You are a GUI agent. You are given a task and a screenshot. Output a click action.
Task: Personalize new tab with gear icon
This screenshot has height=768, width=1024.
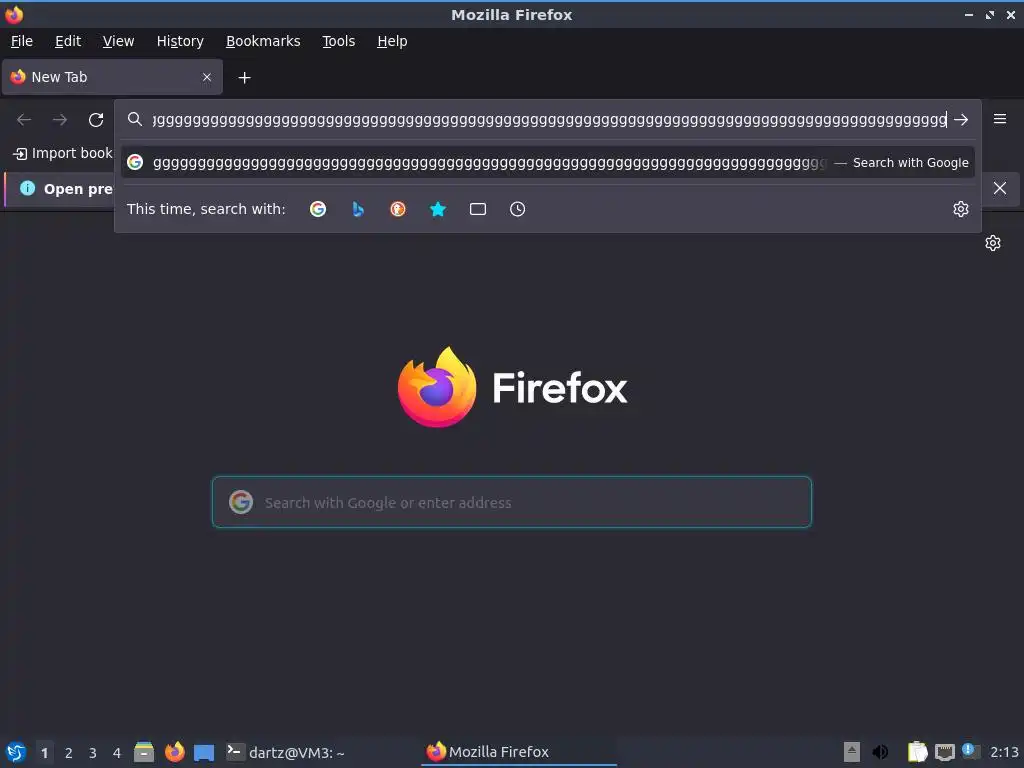click(x=993, y=243)
